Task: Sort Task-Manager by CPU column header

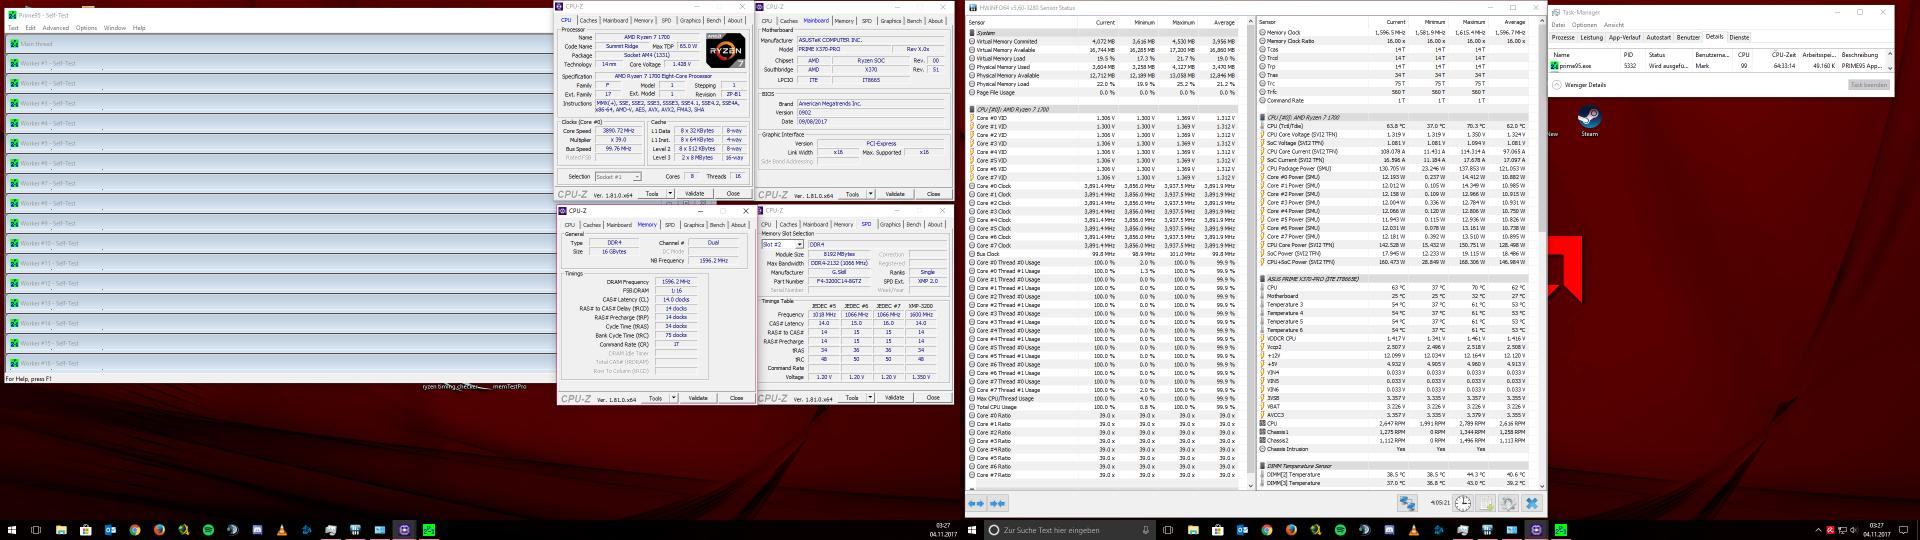Action: click(x=1744, y=55)
